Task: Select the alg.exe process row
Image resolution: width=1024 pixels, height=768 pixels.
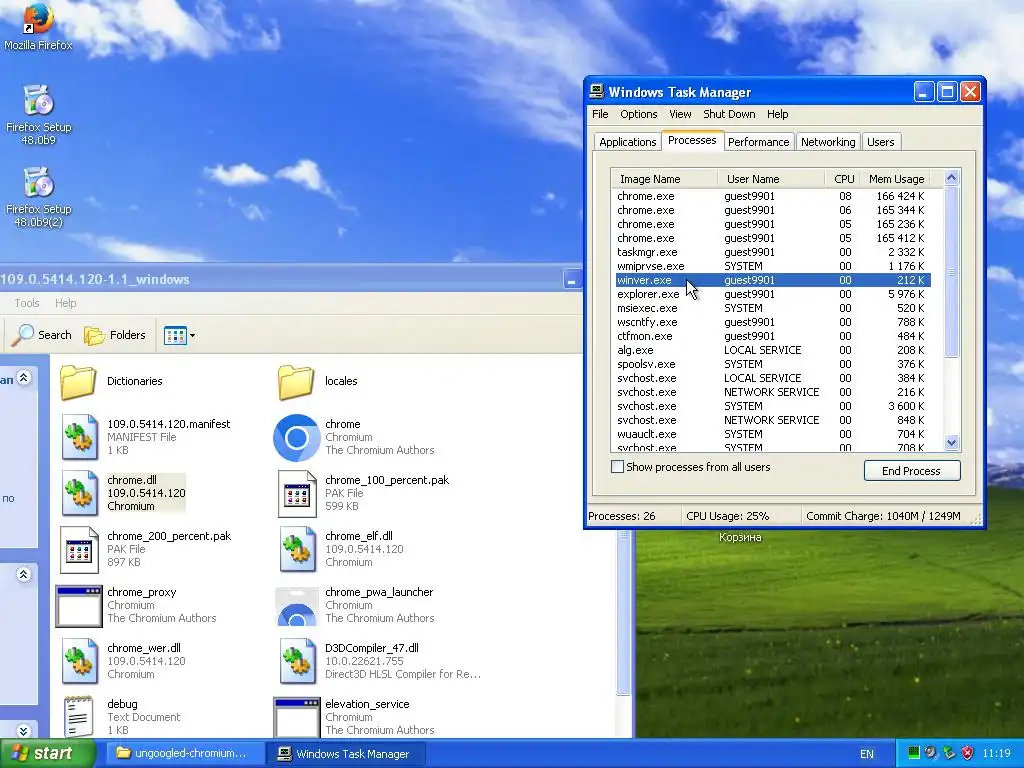Action: pyautogui.click(x=773, y=350)
